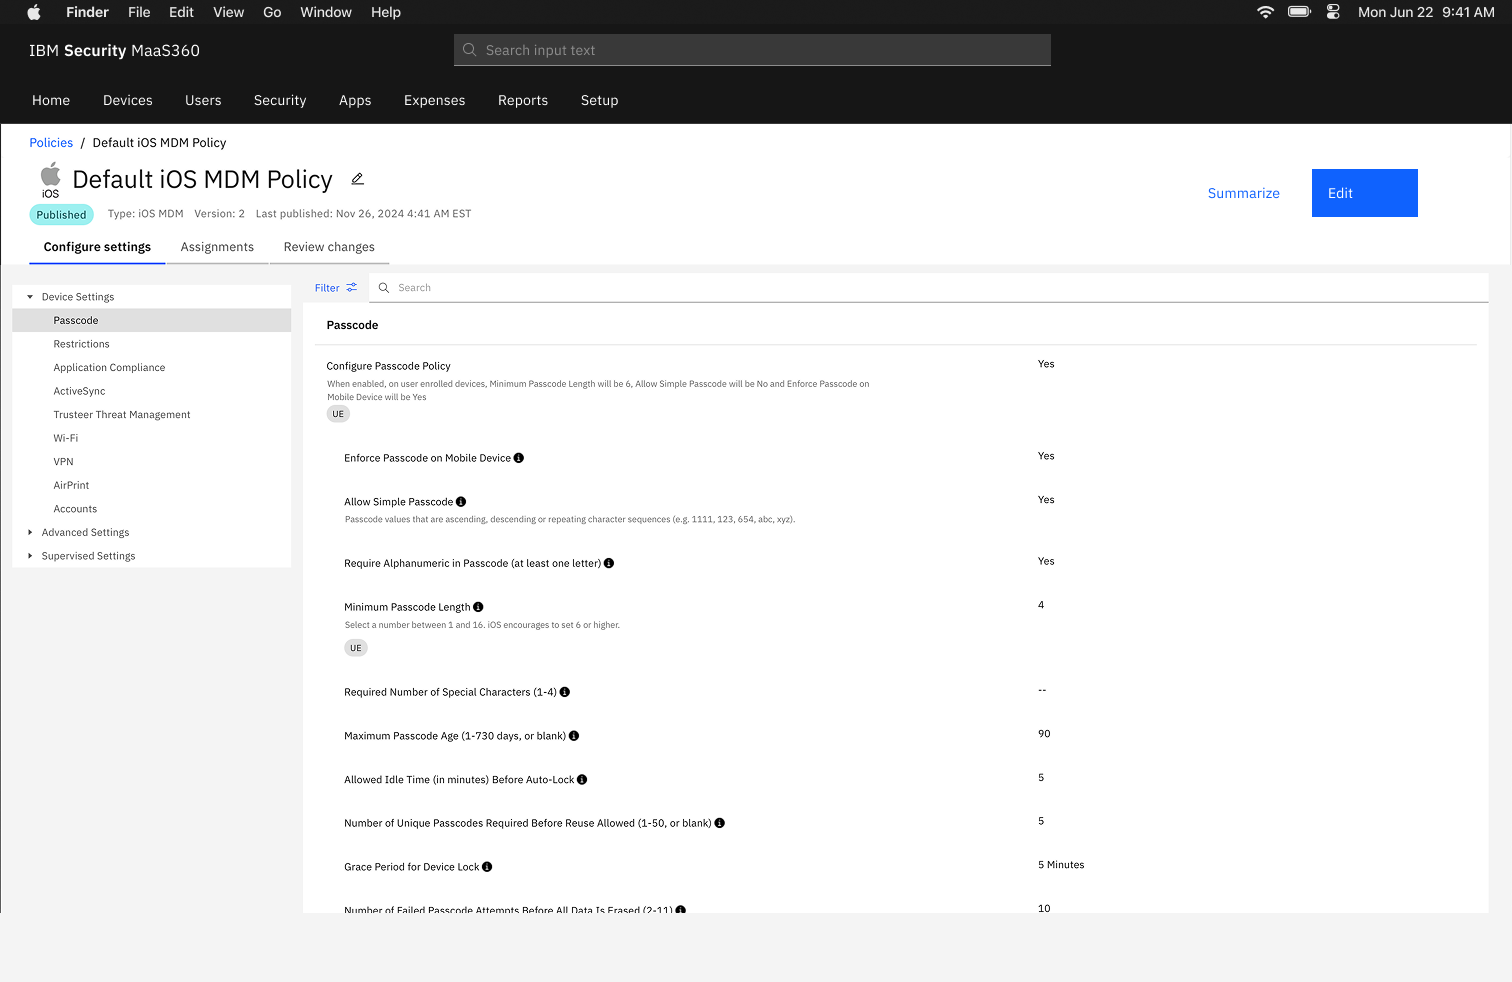Screen dimensions: 1512x982
Task: Select Restrictions in the settings sidebar
Action: [x=82, y=344]
